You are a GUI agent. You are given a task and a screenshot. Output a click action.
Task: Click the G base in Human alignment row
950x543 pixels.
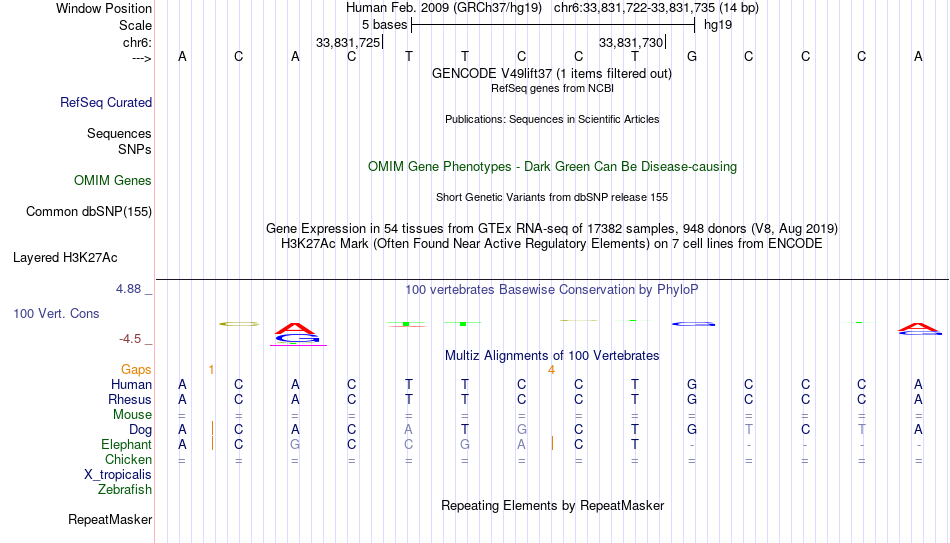tap(692, 384)
